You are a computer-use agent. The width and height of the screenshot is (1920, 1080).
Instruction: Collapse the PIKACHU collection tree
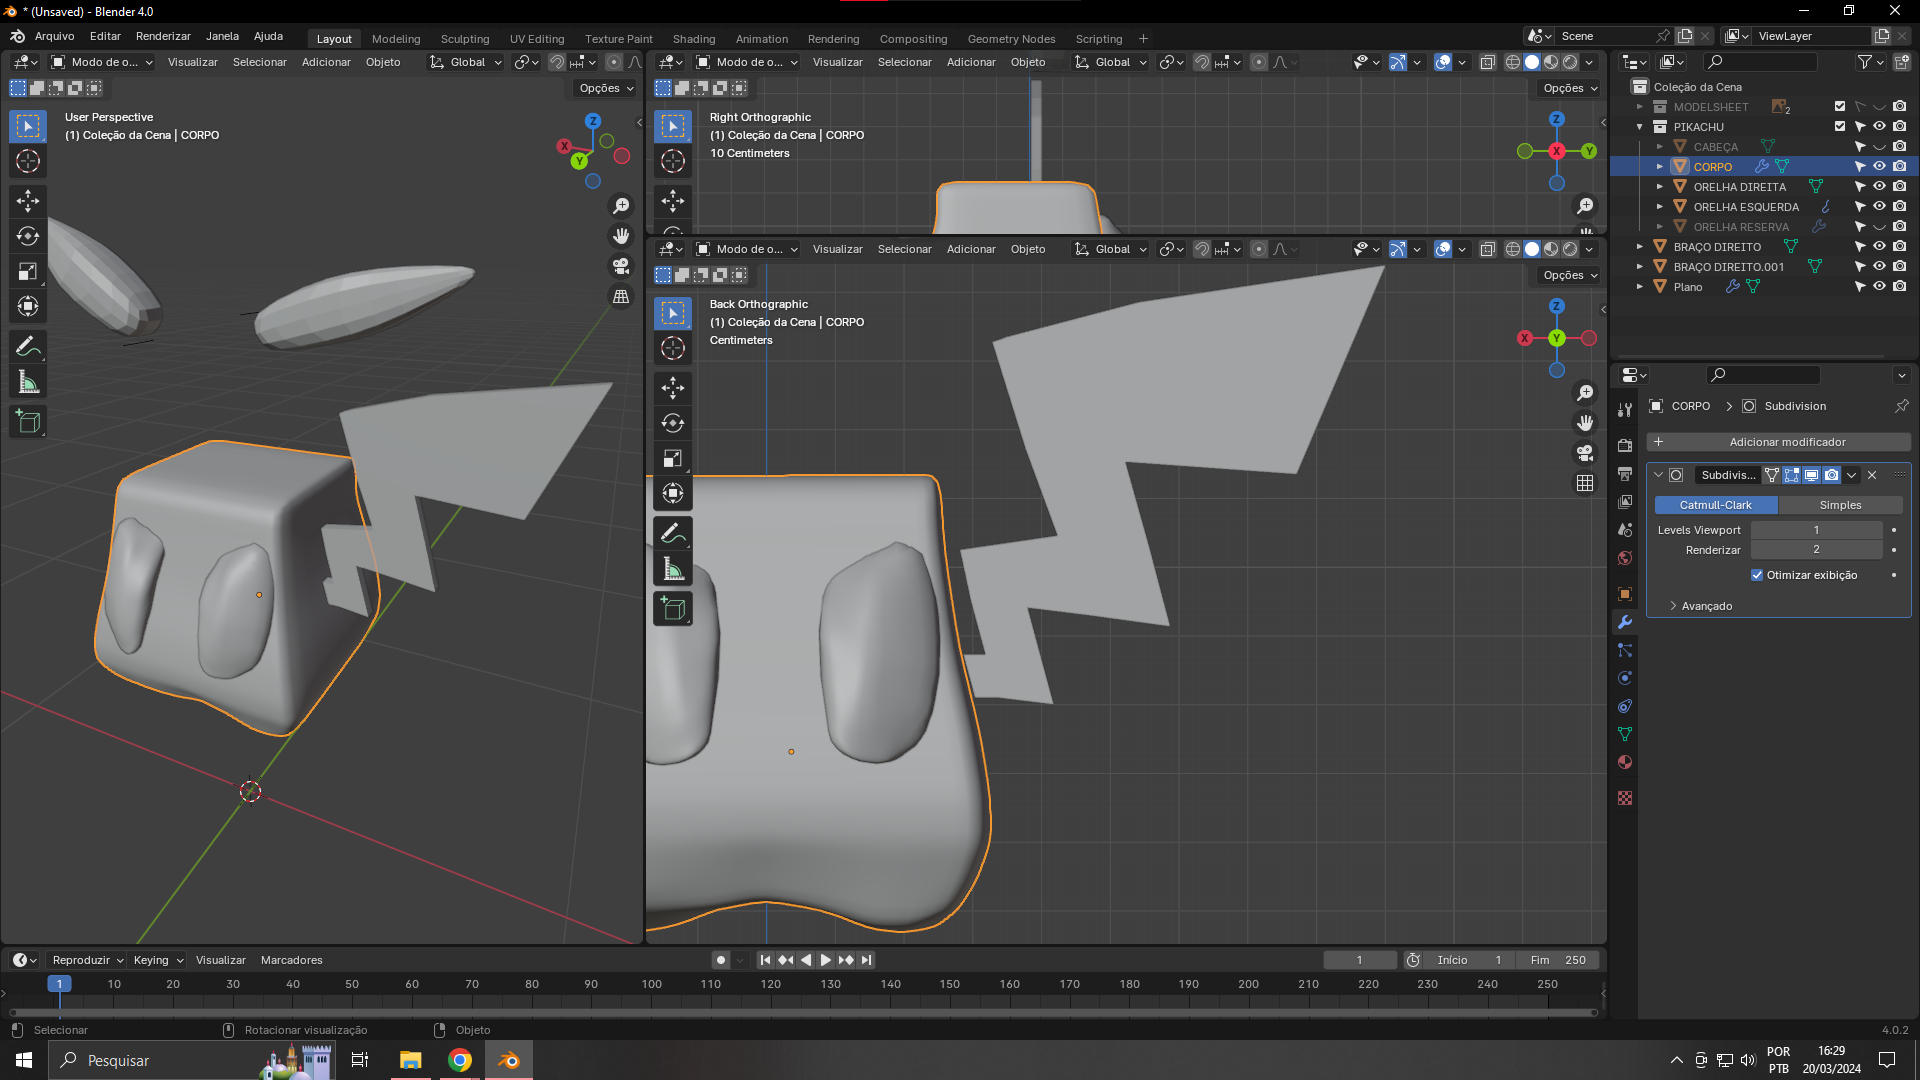[x=1640, y=127]
